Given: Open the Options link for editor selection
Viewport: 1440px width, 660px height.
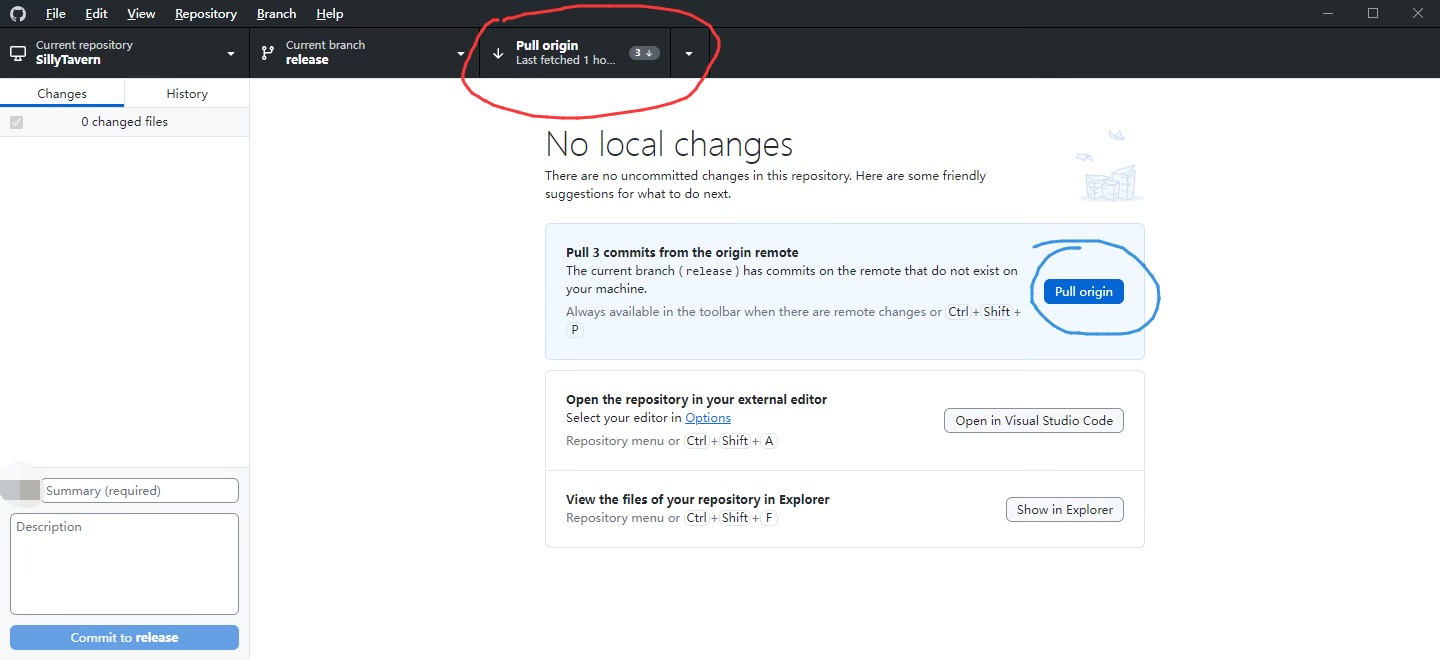Looking at the screenshot, I should coord(708,418).
